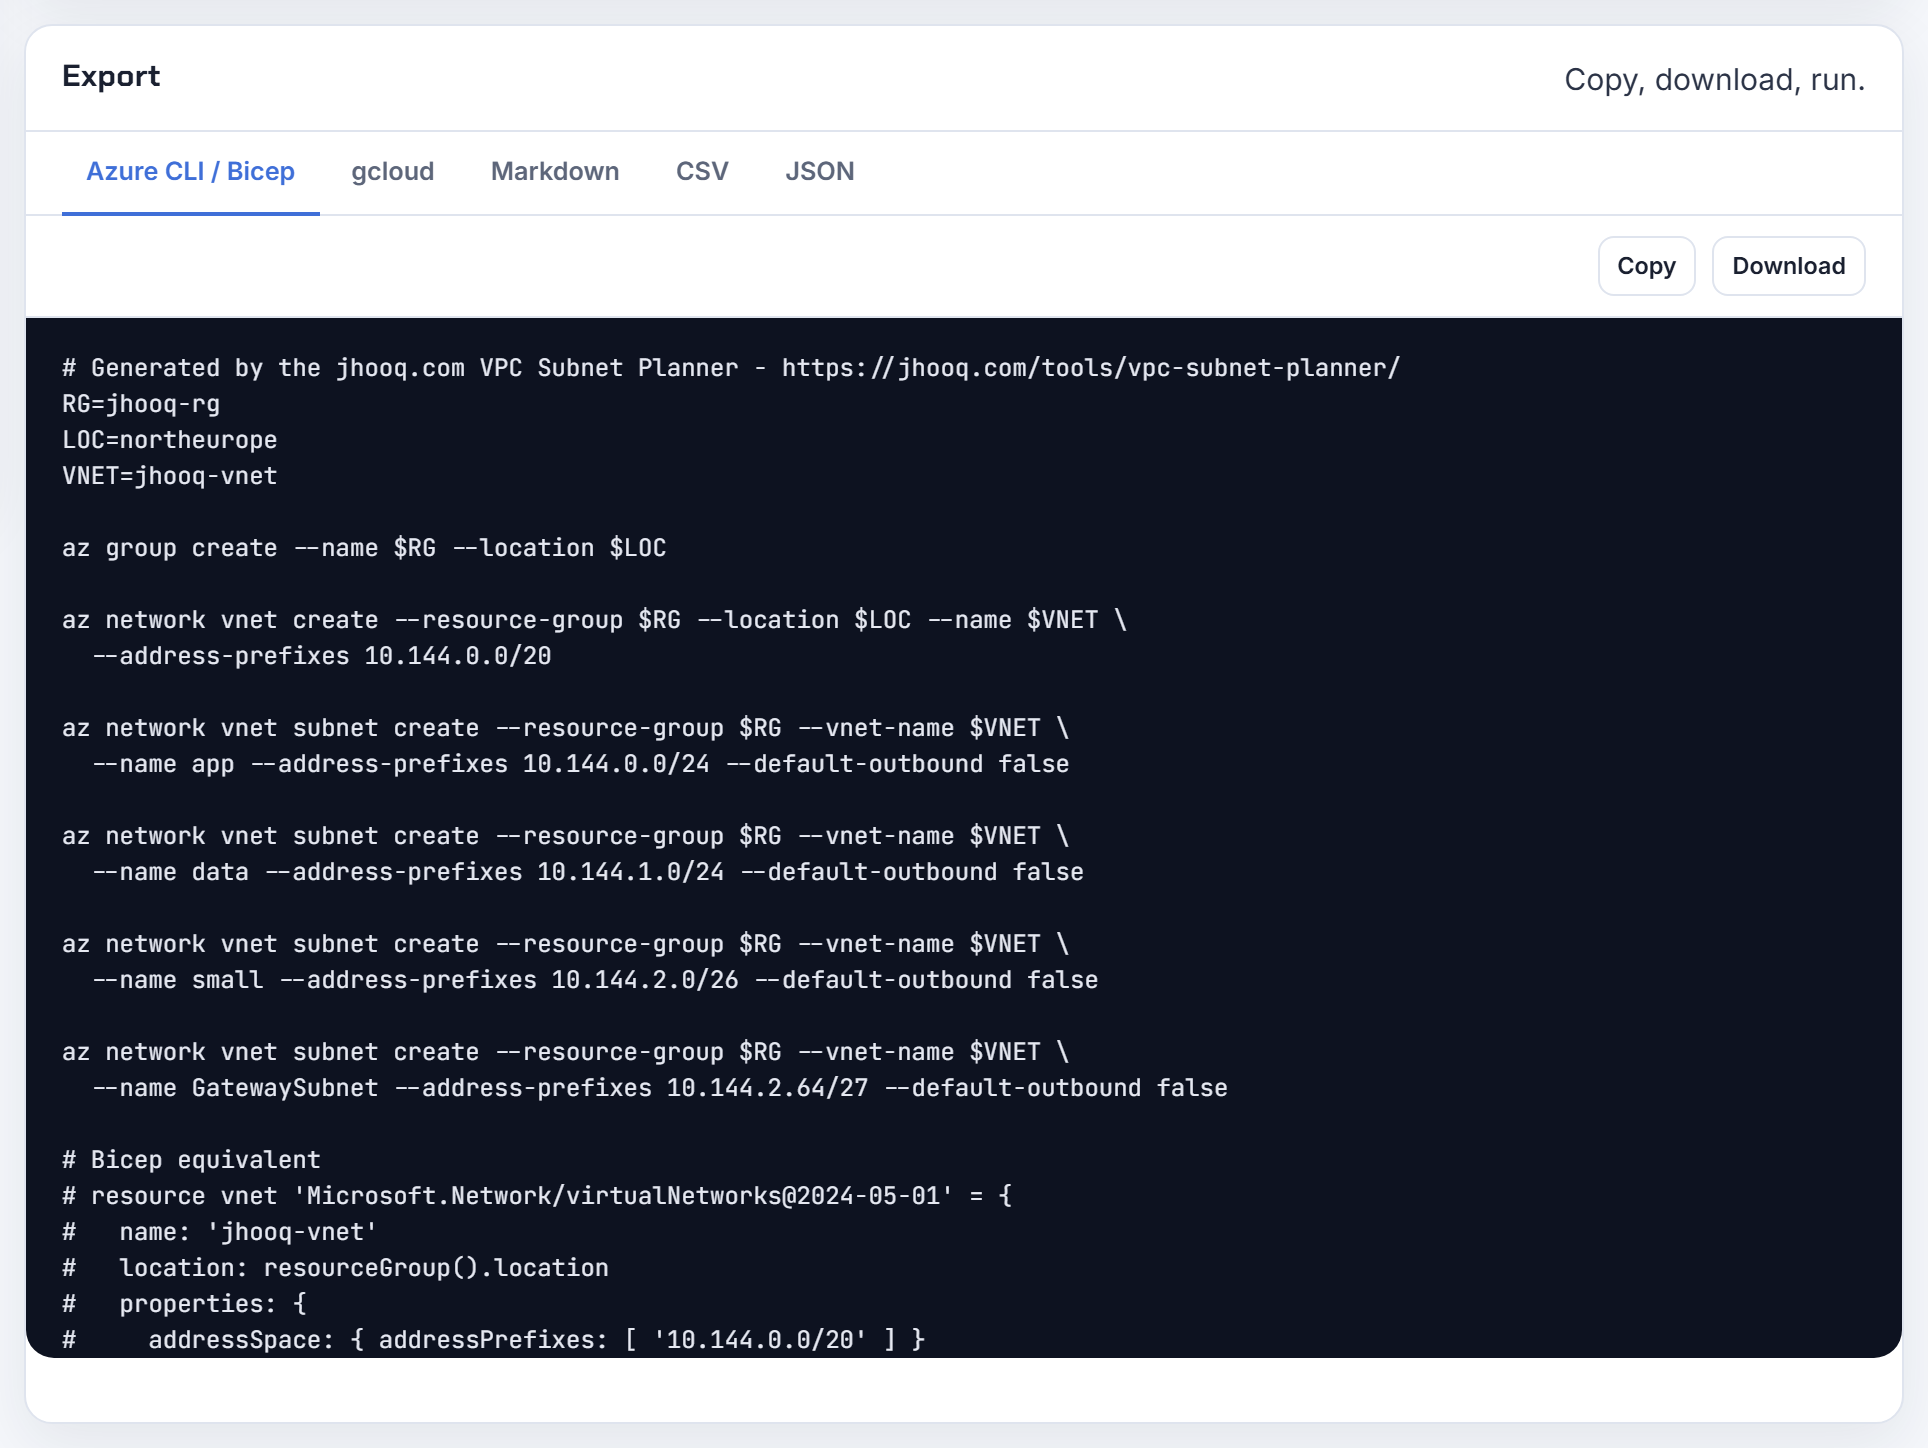Select the Azure CLI / Bicep tab

(x=190, y=172)
